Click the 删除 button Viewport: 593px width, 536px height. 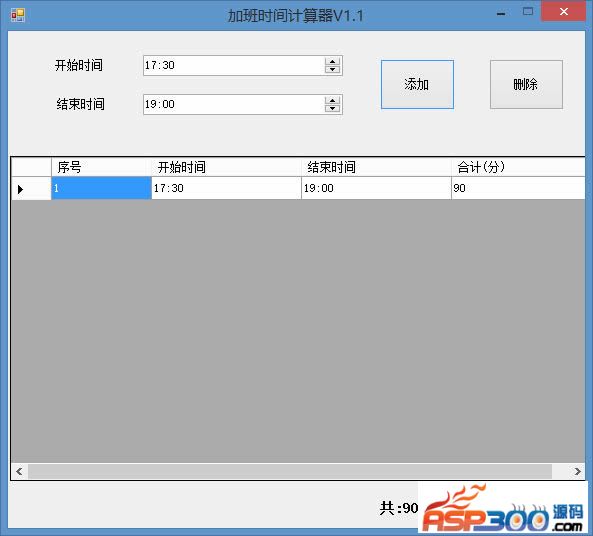(x=526, y=84)
